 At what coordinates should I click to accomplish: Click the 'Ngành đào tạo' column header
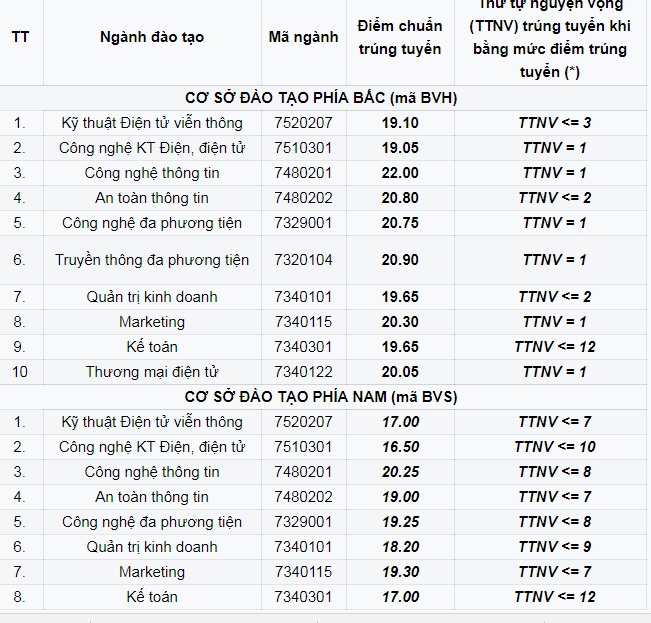pyautogui.click(x=152, y=37)
